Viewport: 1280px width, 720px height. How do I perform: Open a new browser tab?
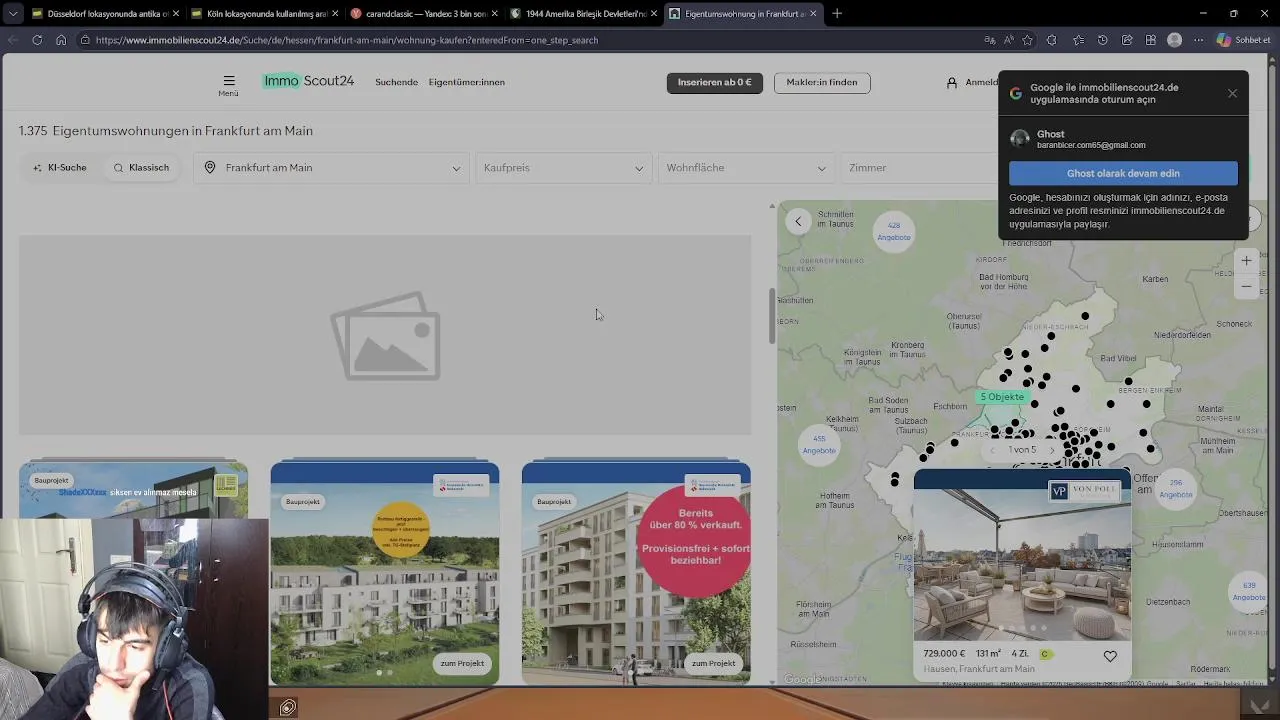837,14
